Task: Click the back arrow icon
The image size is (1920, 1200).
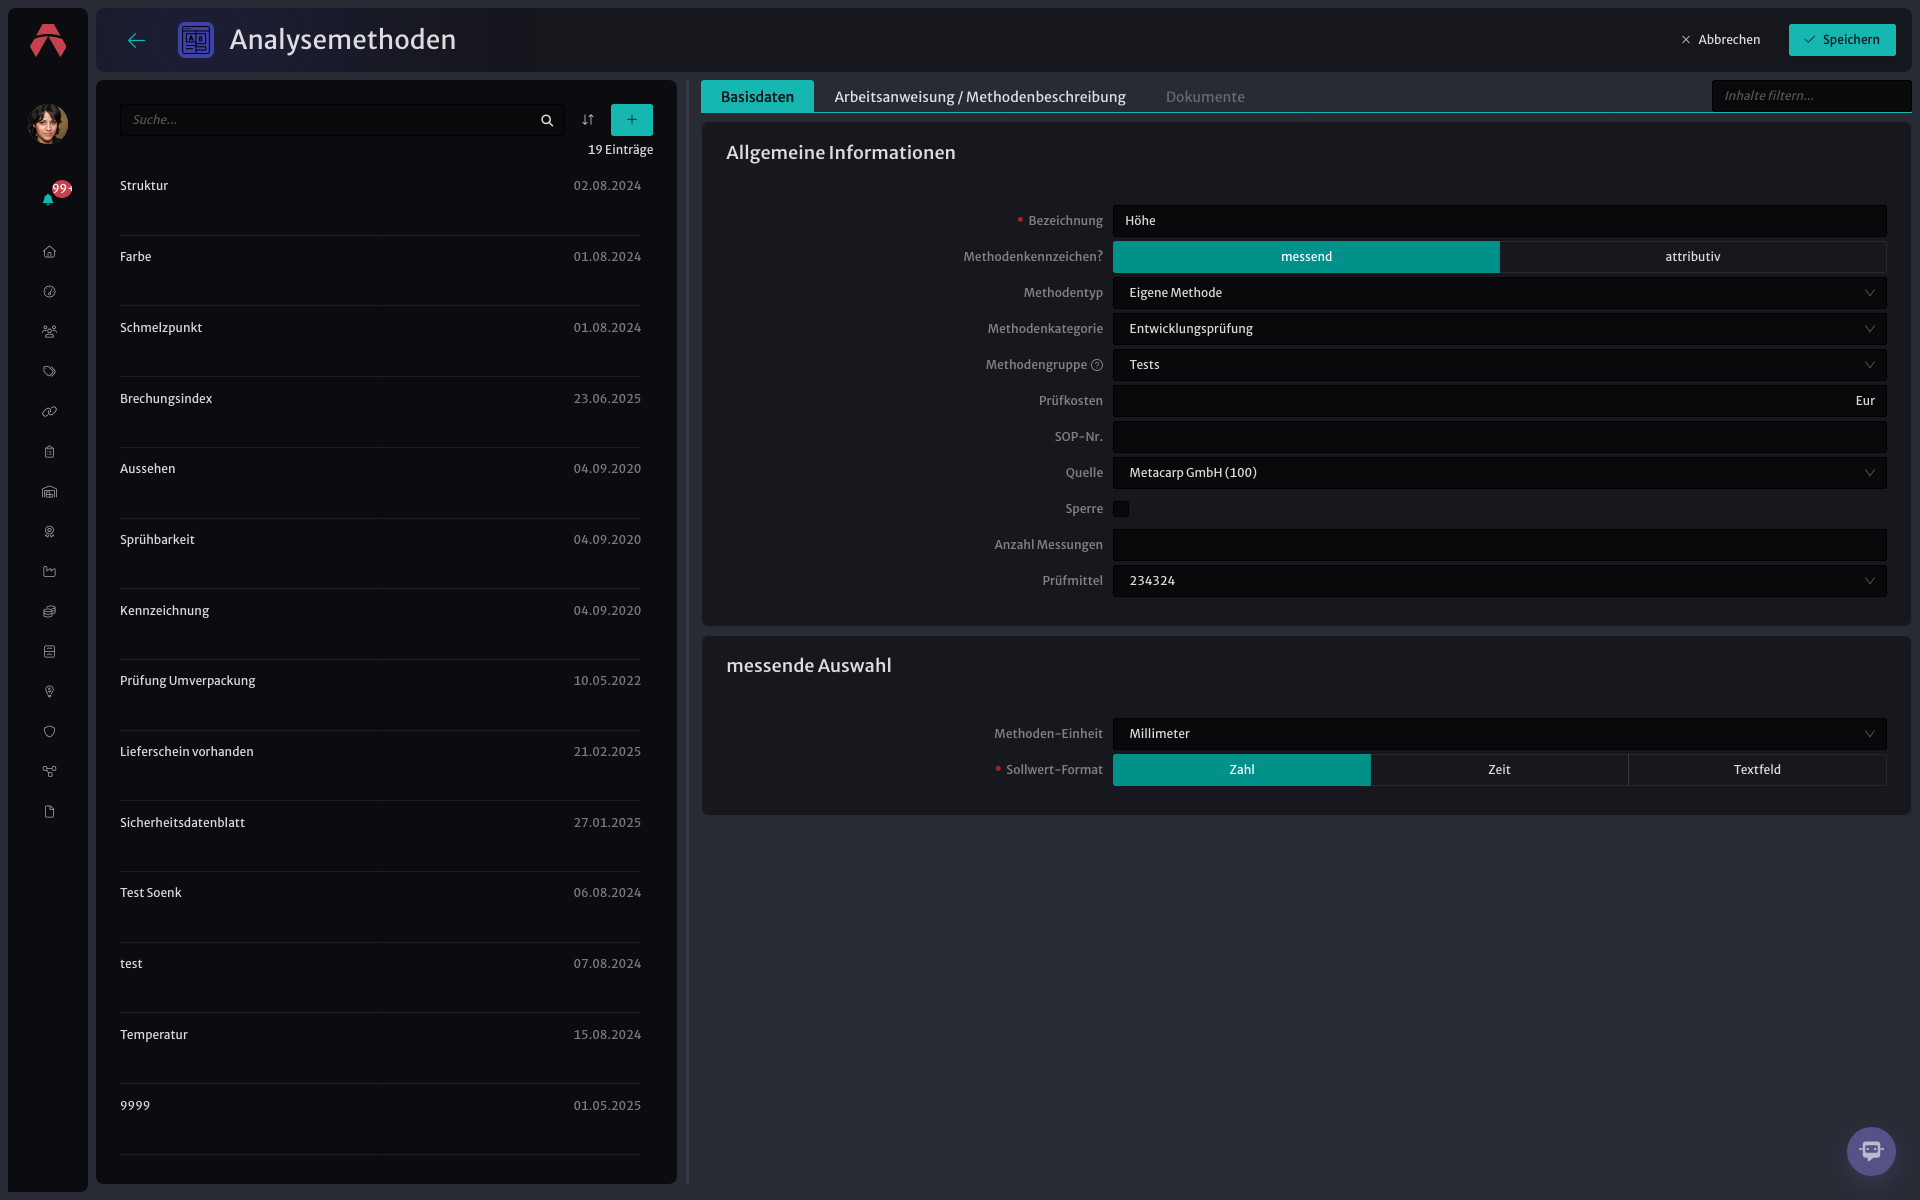Action: (x=137, y=40)
